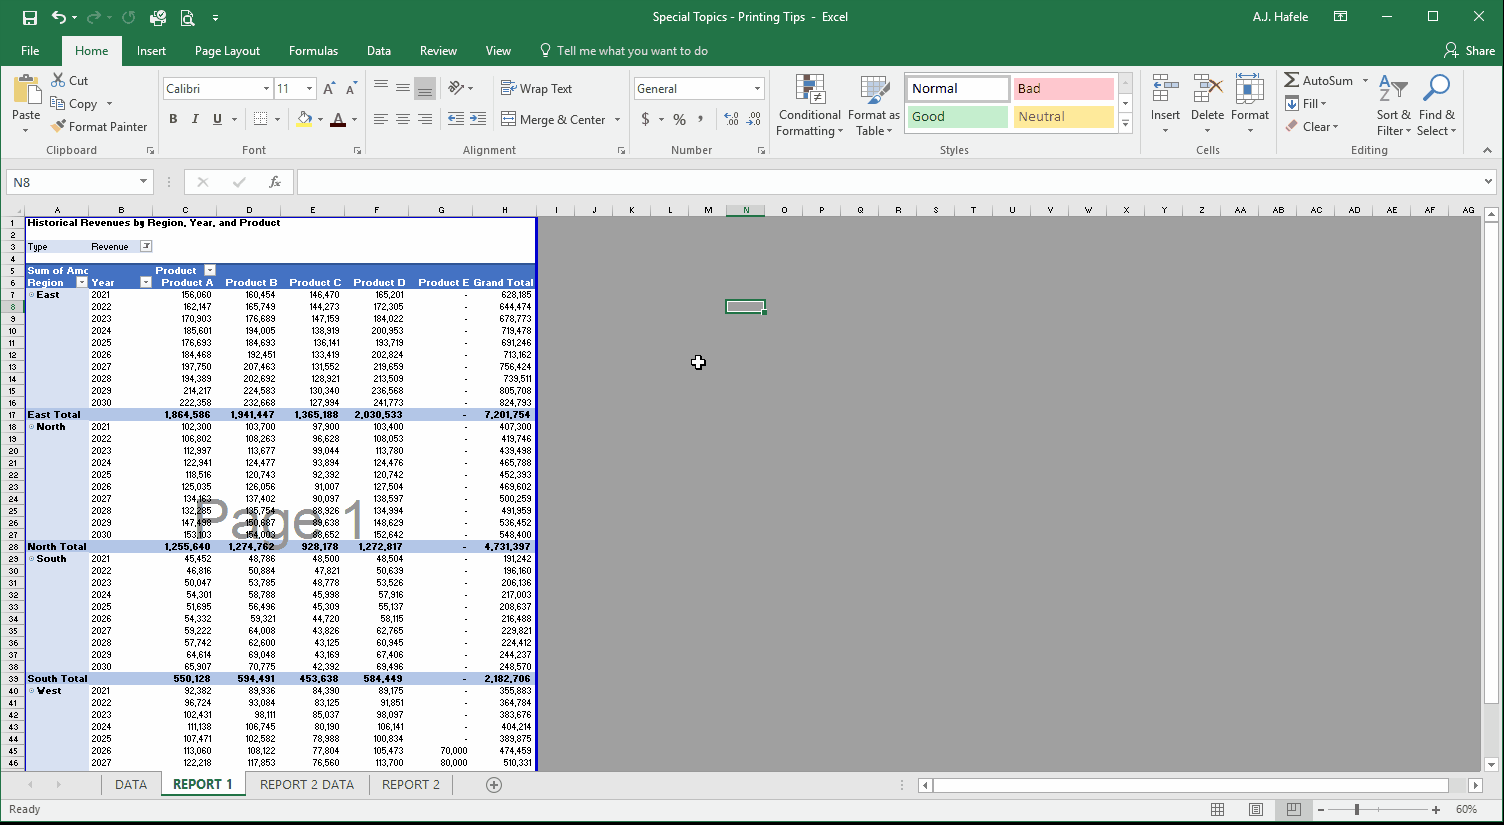Toggle middle vertical alignment
This screenshot has height=825, width=1504.
coord(403,88)
